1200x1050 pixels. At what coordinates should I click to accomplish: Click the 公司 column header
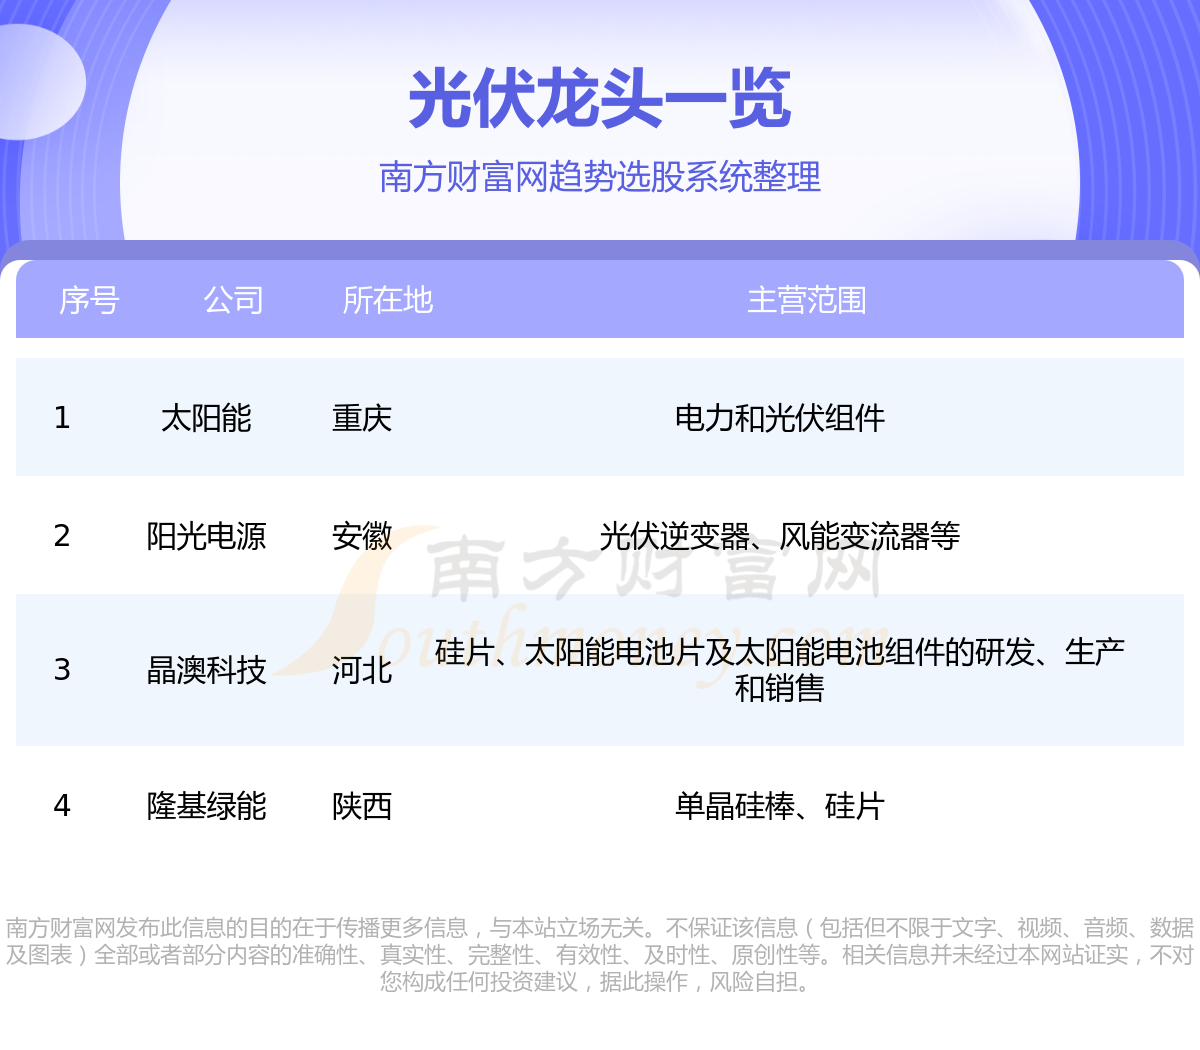tap(233, 300)
